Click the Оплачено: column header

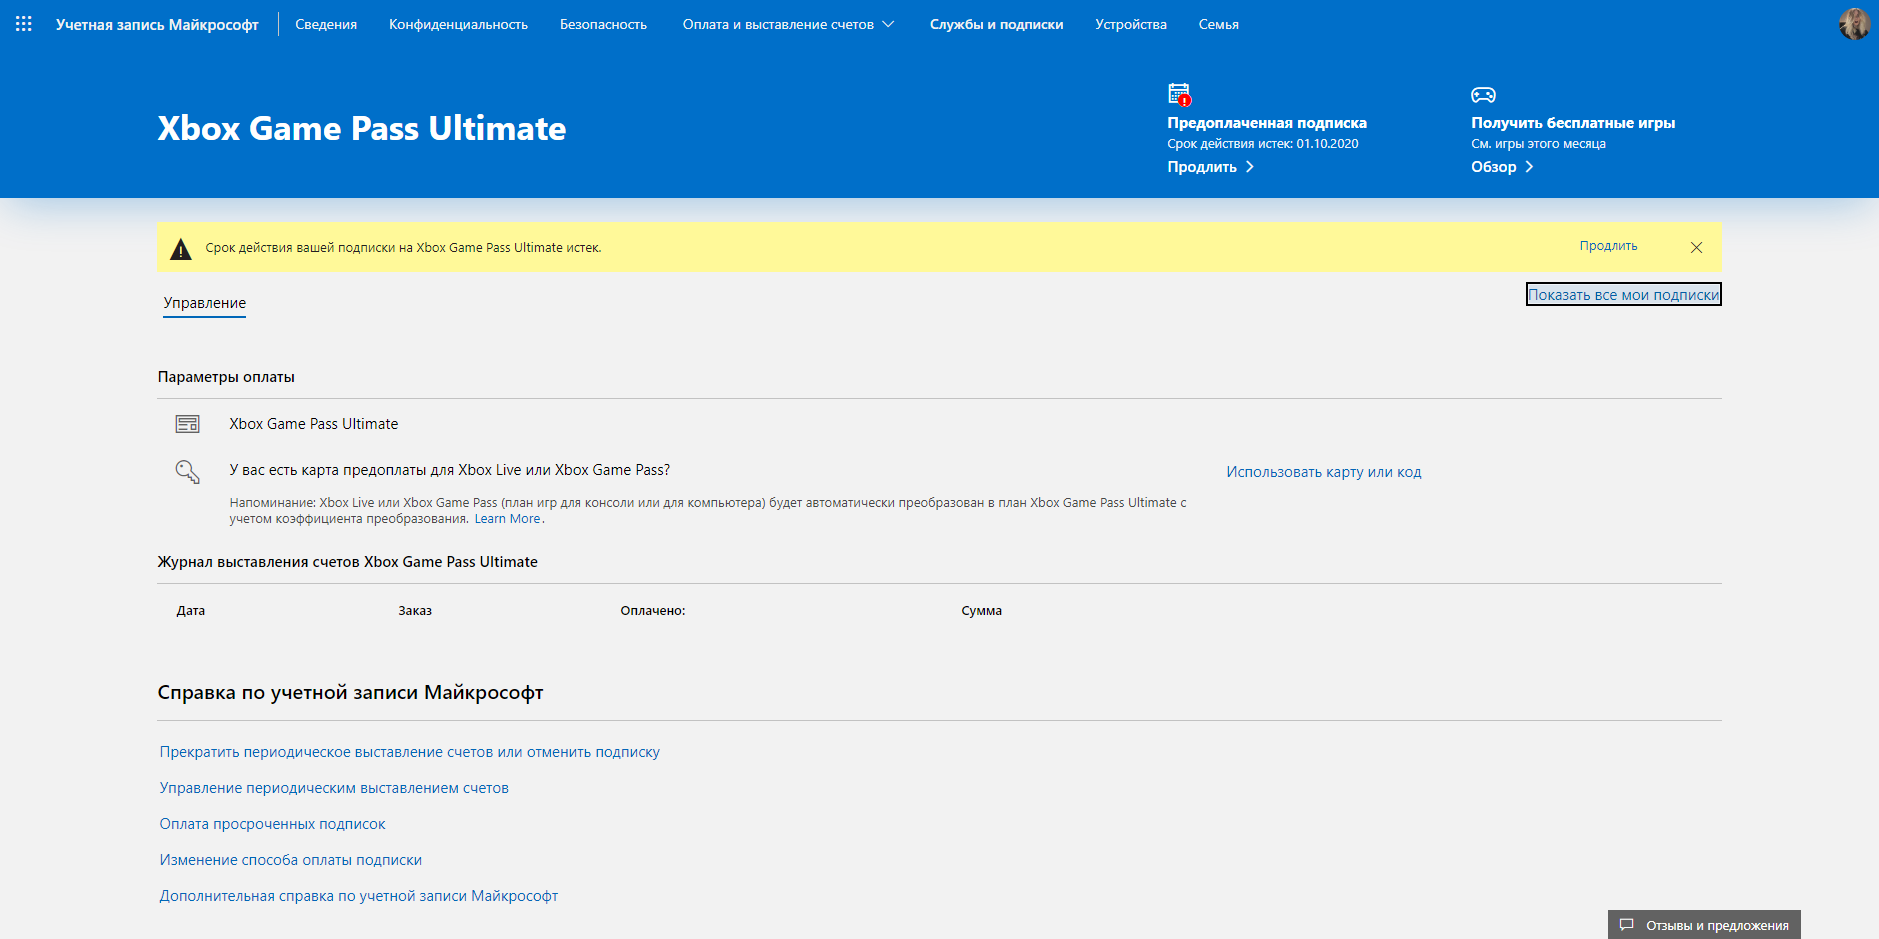(653, 611)
